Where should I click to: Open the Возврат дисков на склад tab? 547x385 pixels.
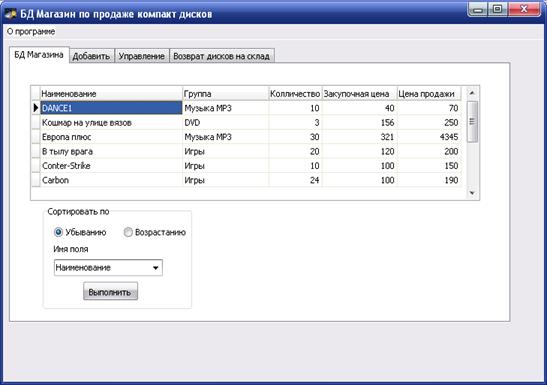pos(222,56)
